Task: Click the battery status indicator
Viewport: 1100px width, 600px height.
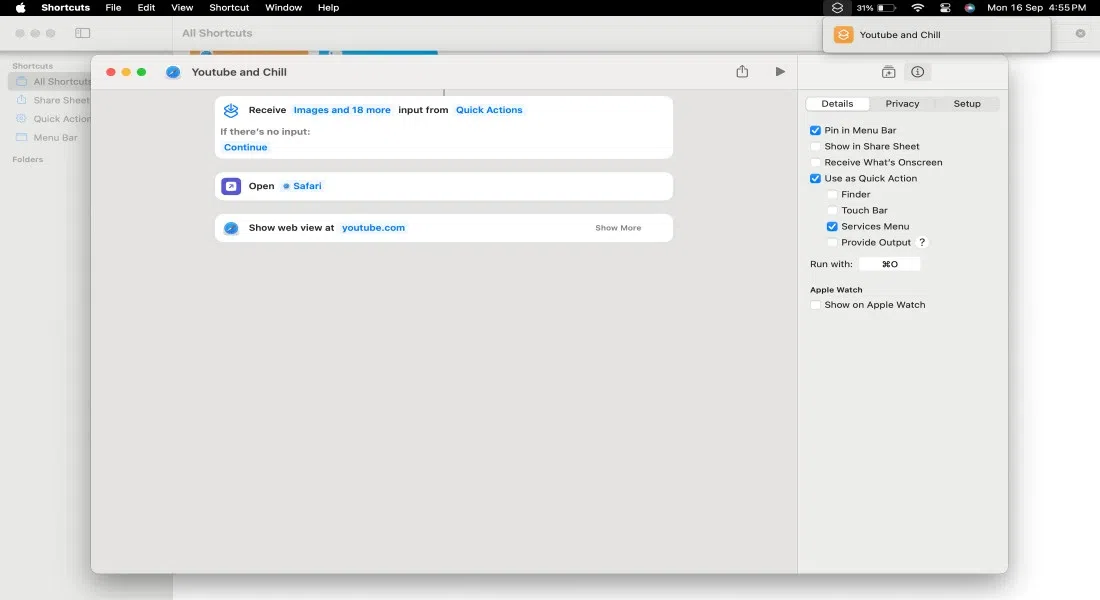Action: (x=876, y=8)
